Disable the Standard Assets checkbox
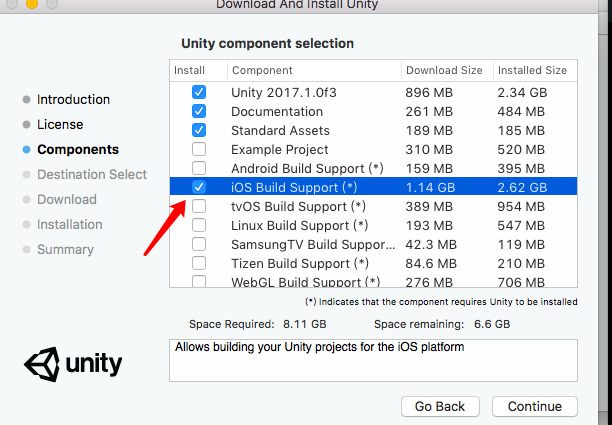612x425 pixels. (x=199, y=130)
